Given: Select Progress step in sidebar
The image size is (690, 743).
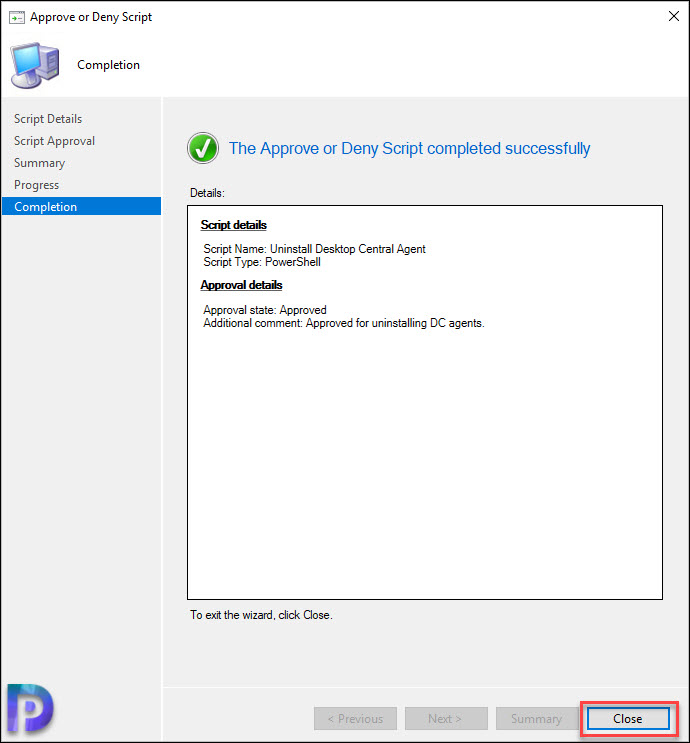Looking at the screenshot, I should click(36, 185).
